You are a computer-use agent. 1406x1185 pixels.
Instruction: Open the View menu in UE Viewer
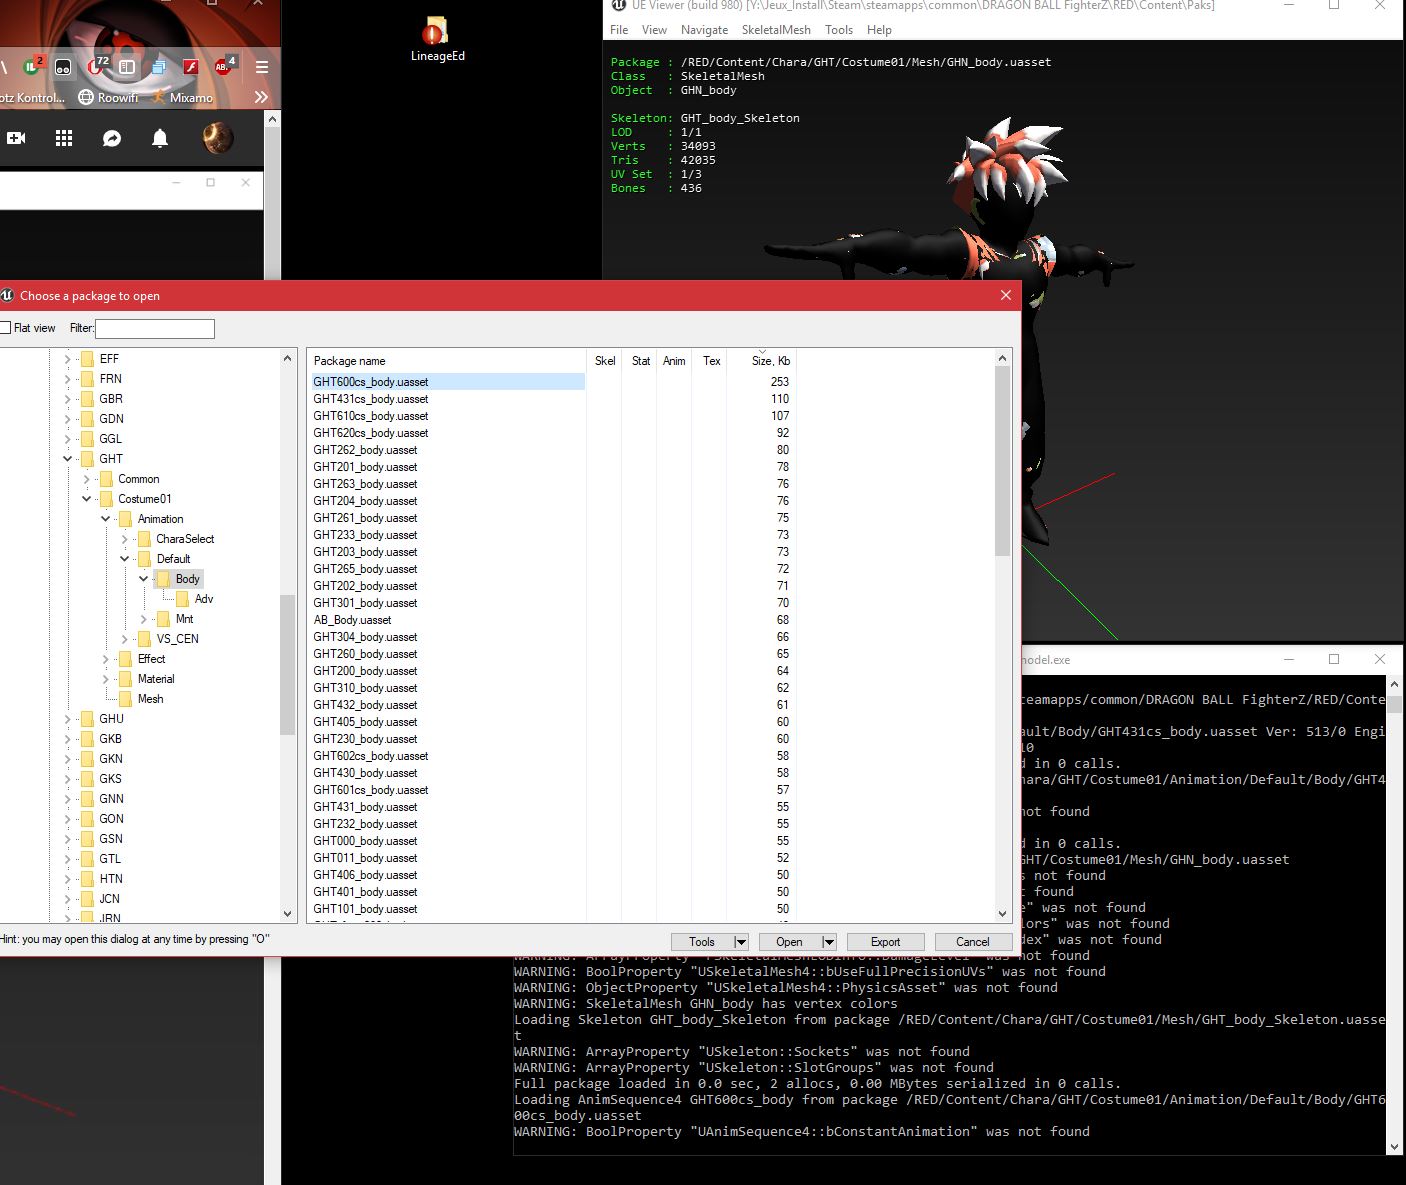click(x=654, y=30)
